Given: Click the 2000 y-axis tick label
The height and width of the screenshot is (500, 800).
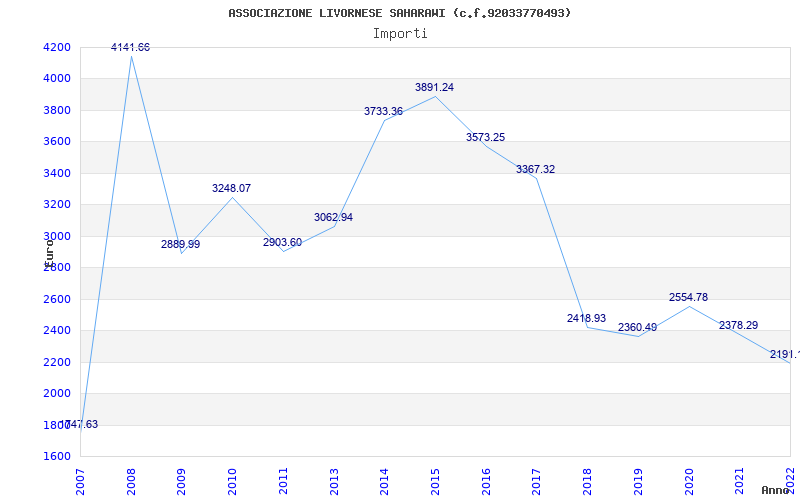Looking at the screenshot, I should point(57,393).
